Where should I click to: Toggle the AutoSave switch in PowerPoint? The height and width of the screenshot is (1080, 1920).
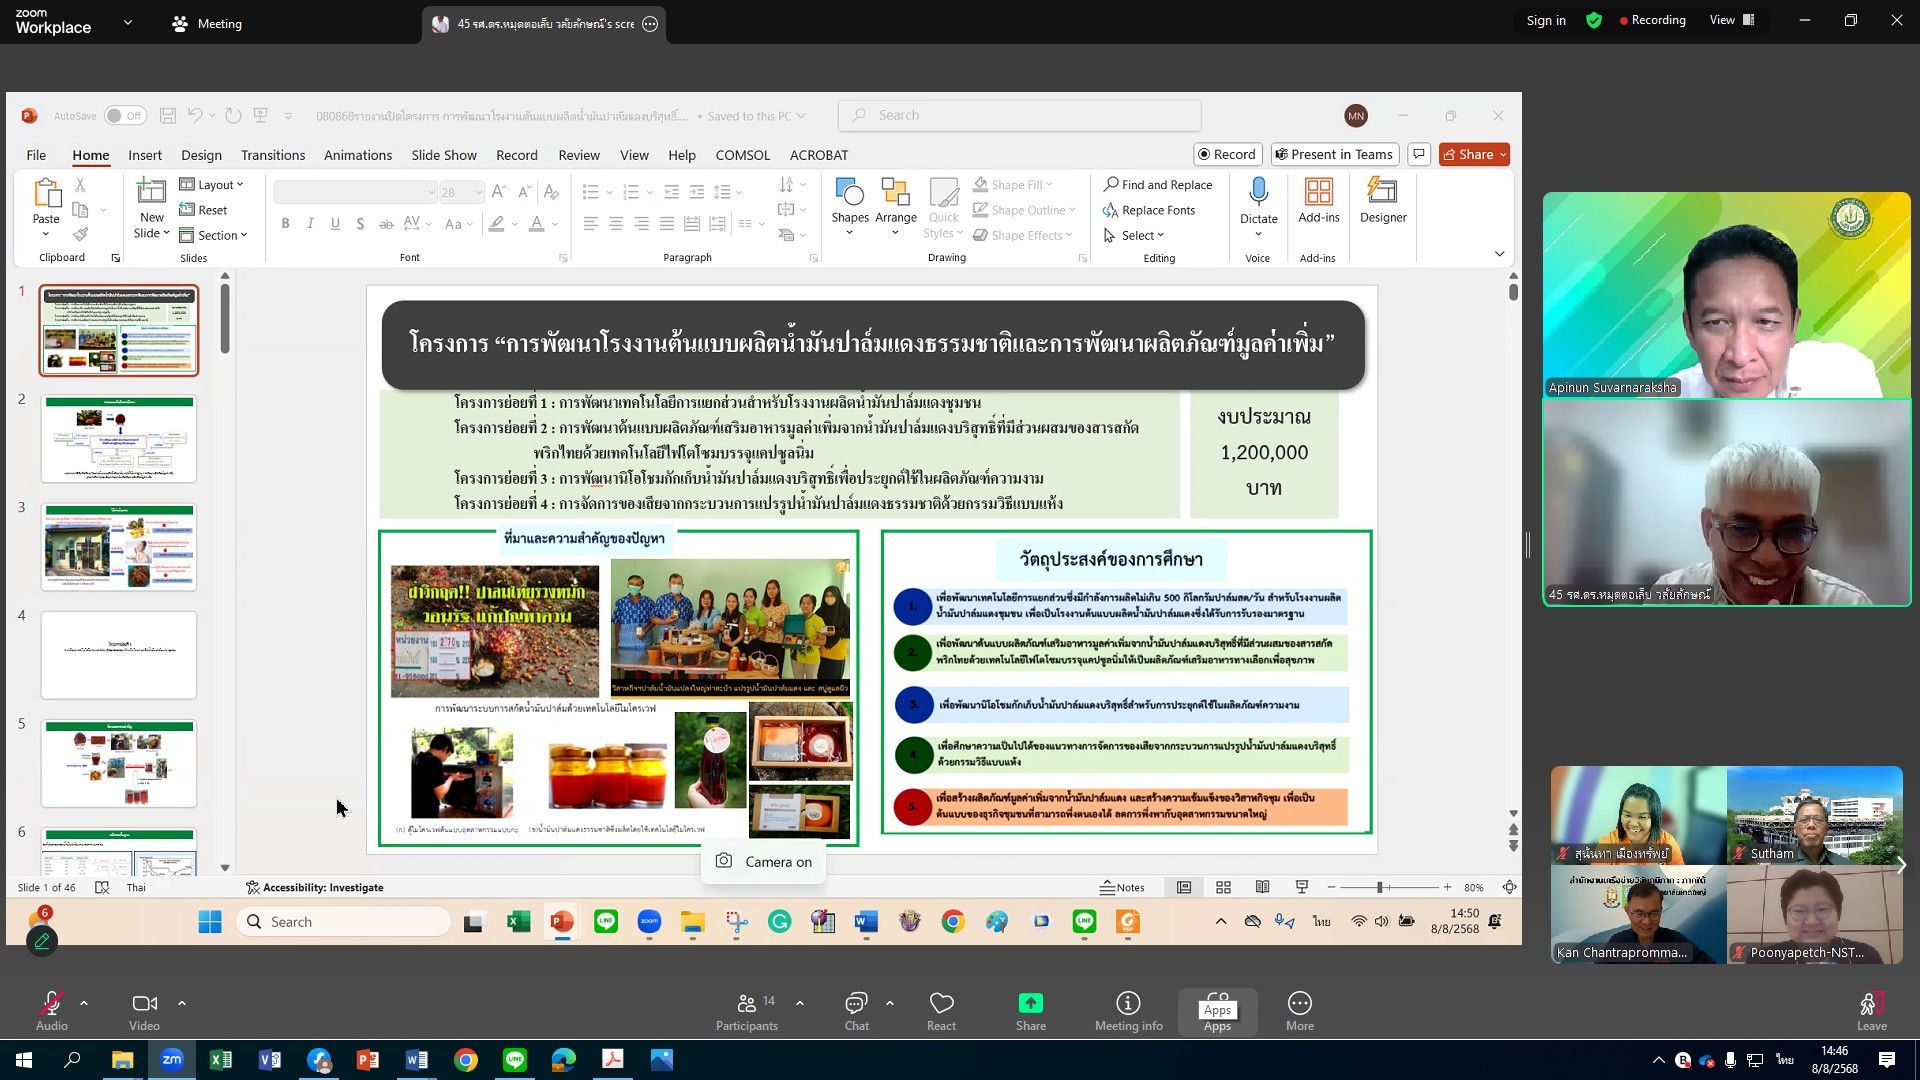(x=125, y=116)
